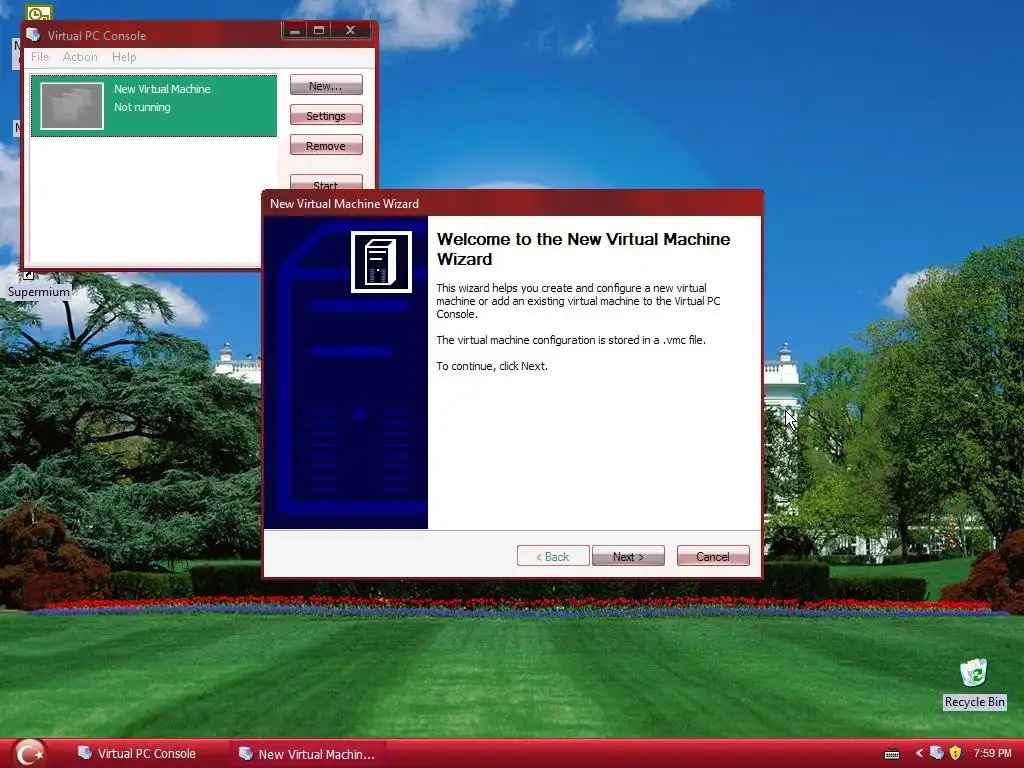The width and height of the screenshot is (1024, 768).
Task: Click the New Virtual Machine Wizard title bar
Action: (512, 203)
